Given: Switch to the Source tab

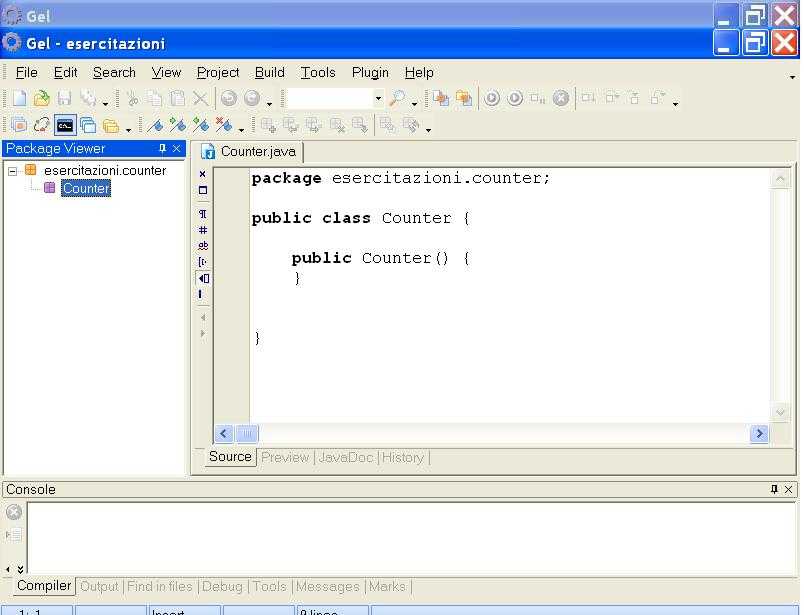Looking at the screenshot, I should coord(229,457).
